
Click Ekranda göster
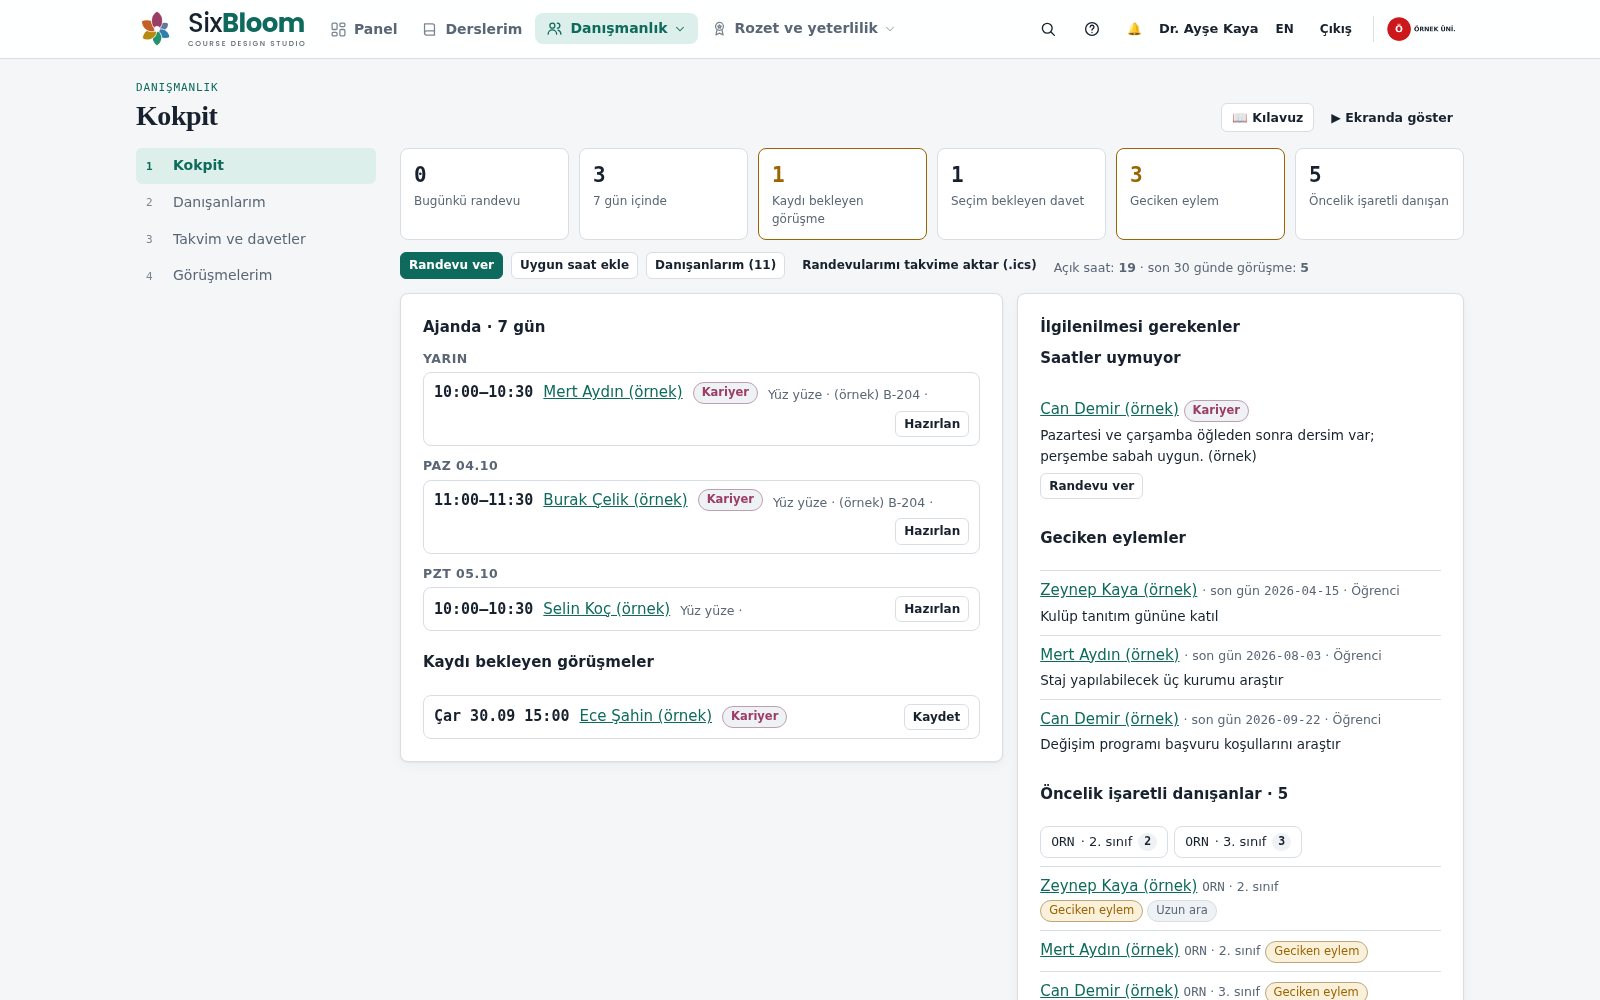(1391, 117)
